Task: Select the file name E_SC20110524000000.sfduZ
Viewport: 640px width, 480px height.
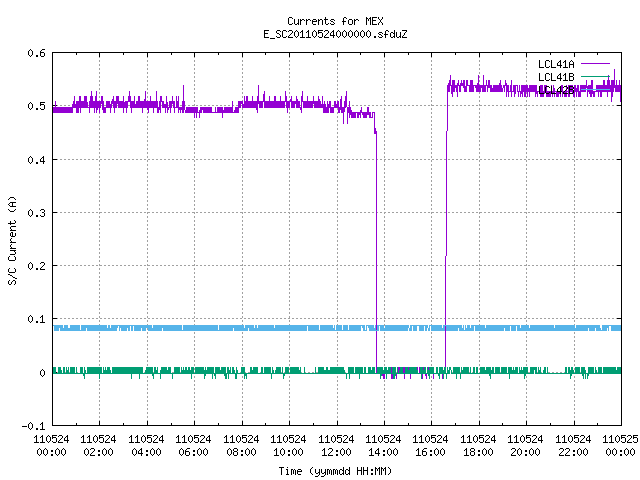Action: (x=335, y=34)
